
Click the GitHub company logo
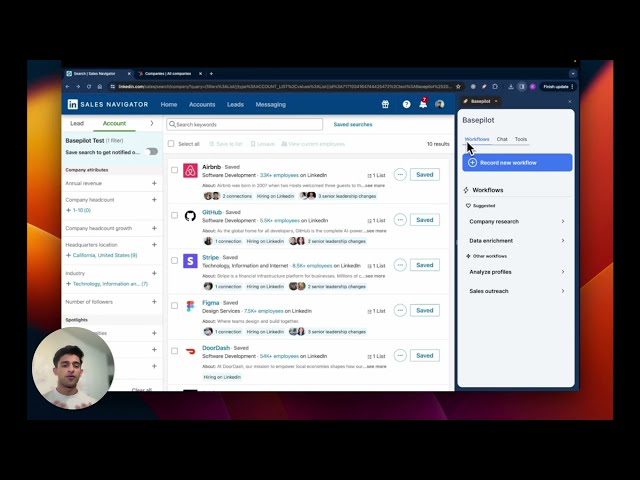pos(190,216)
